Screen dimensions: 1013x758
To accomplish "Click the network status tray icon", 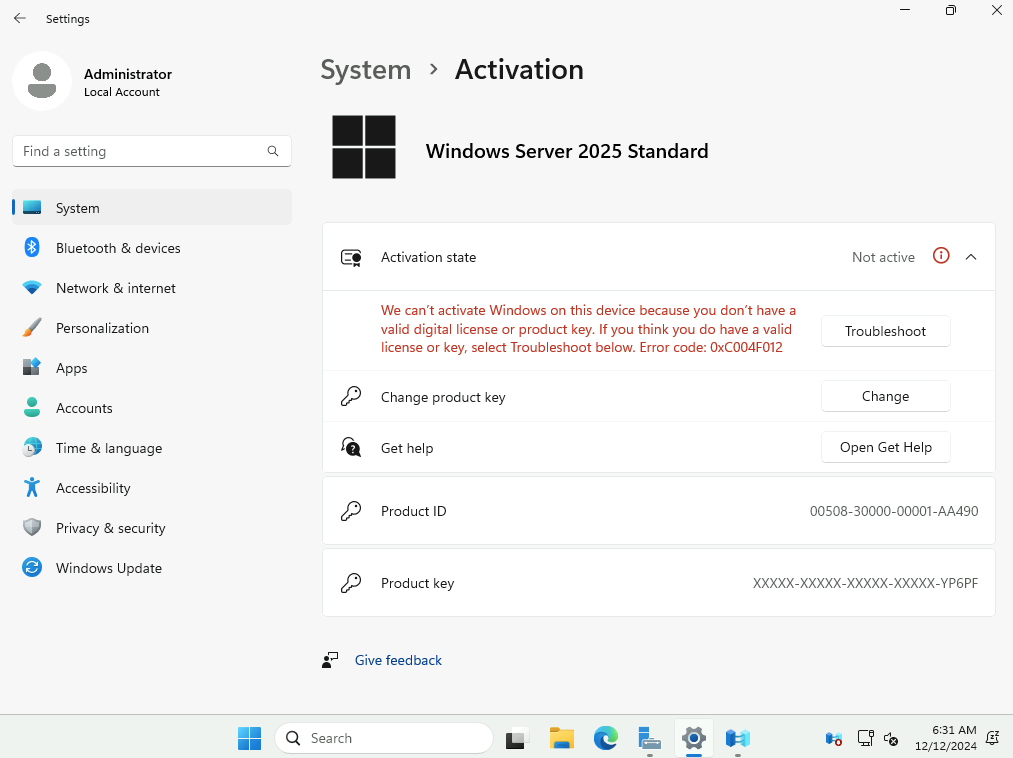I will pos(865,738).
